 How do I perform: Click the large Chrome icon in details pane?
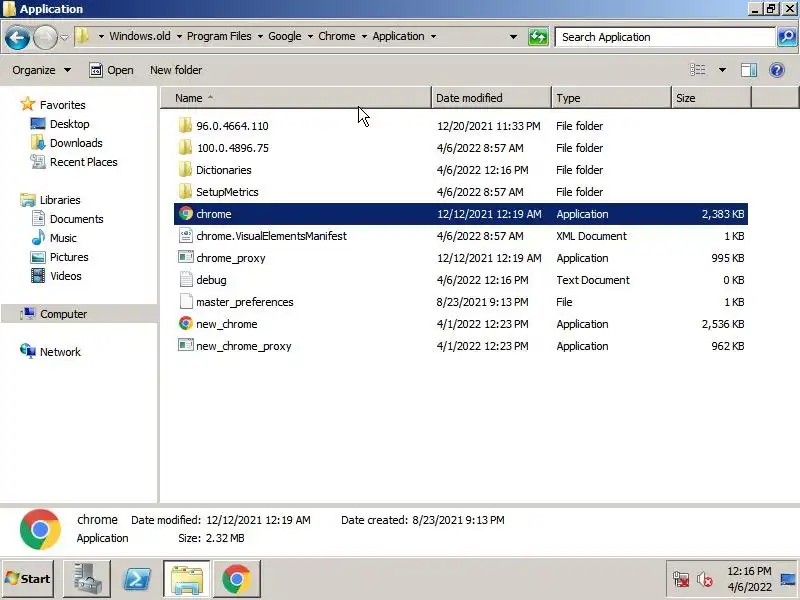tap(40, 529)
